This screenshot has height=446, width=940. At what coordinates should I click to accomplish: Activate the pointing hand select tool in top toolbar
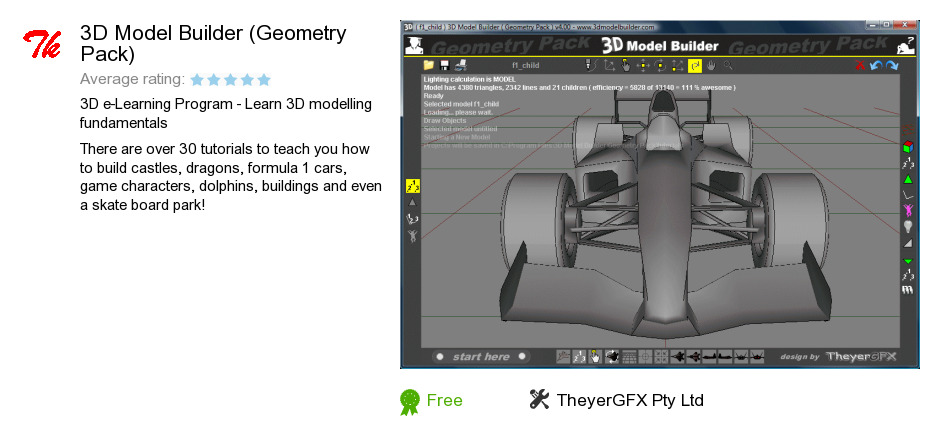click(x=626, y=65)
